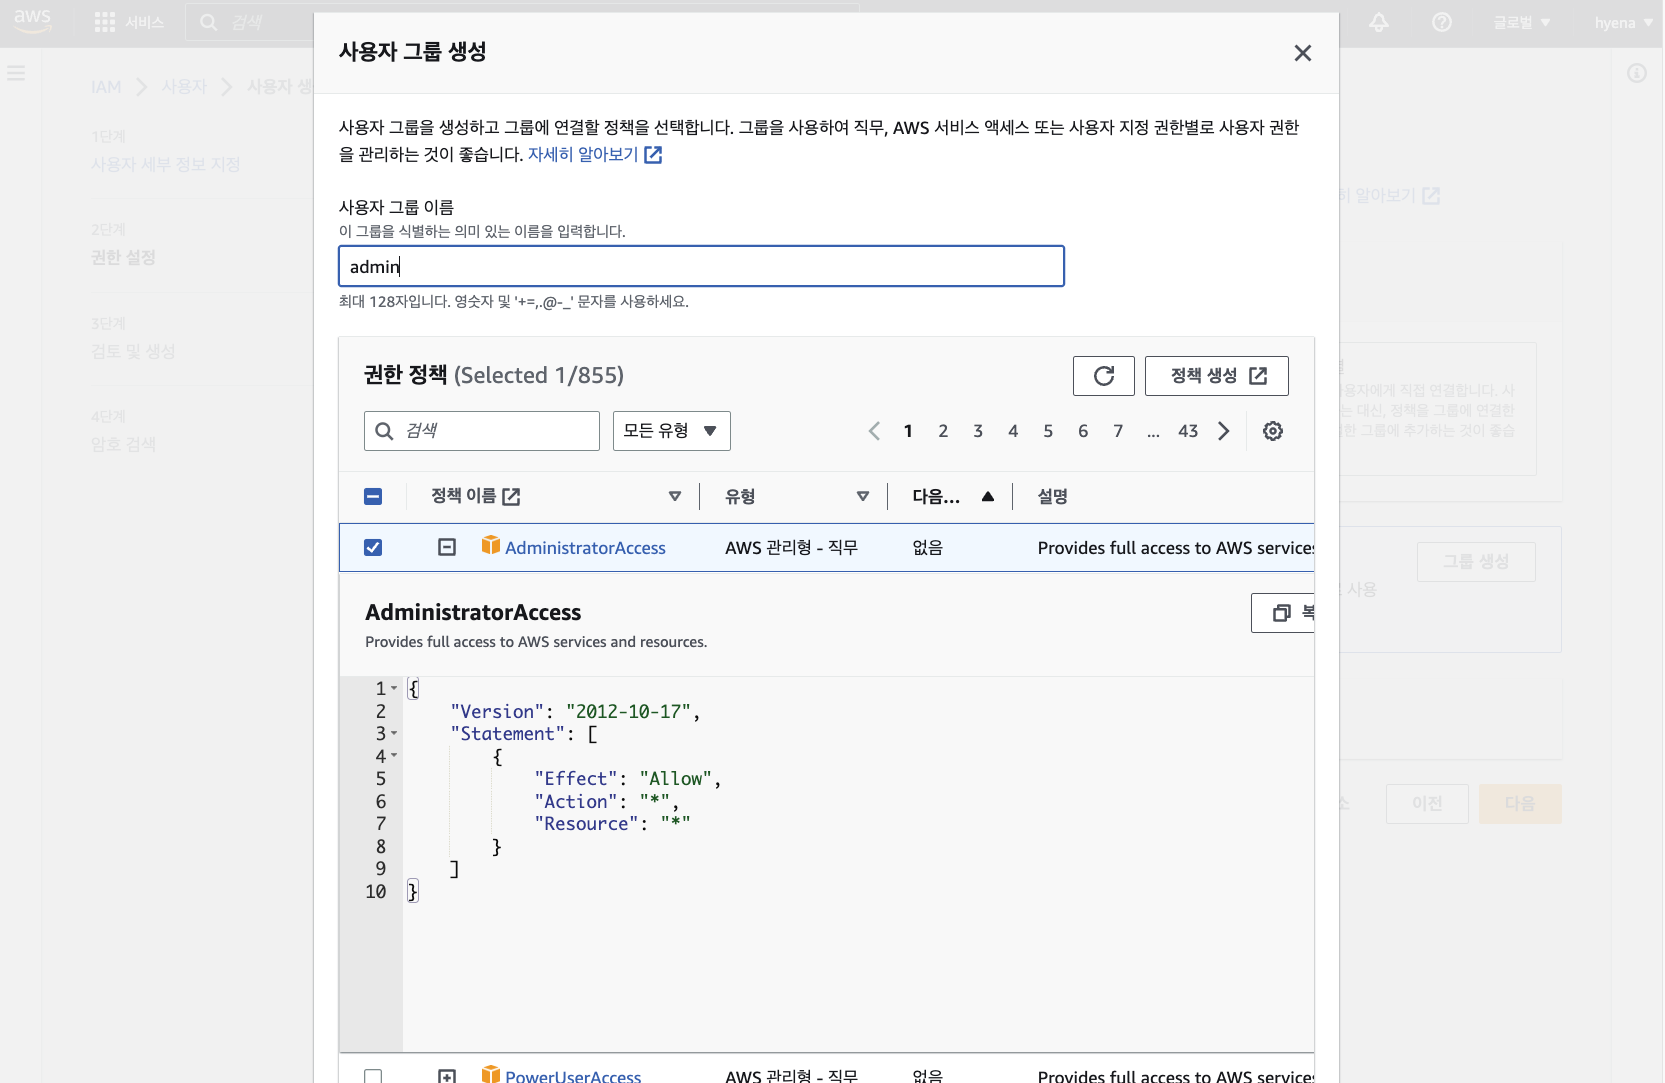Select page 5 of policies
Image resolution: width=1665 pixels, height=1083 pixels.
1048,431
